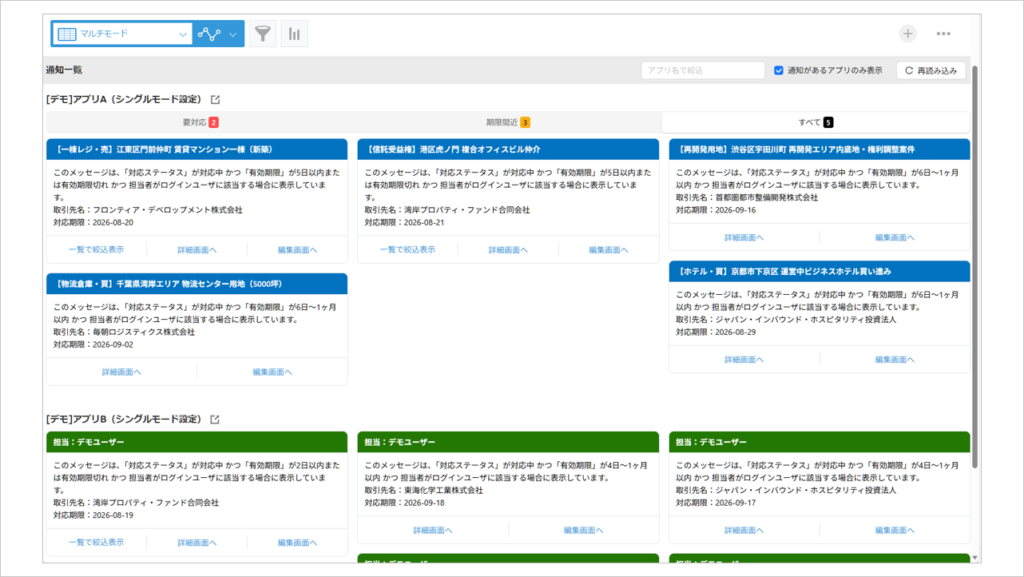Click 一覧で絞込表示 on 港区虎ノ門 card

(408, 249)
